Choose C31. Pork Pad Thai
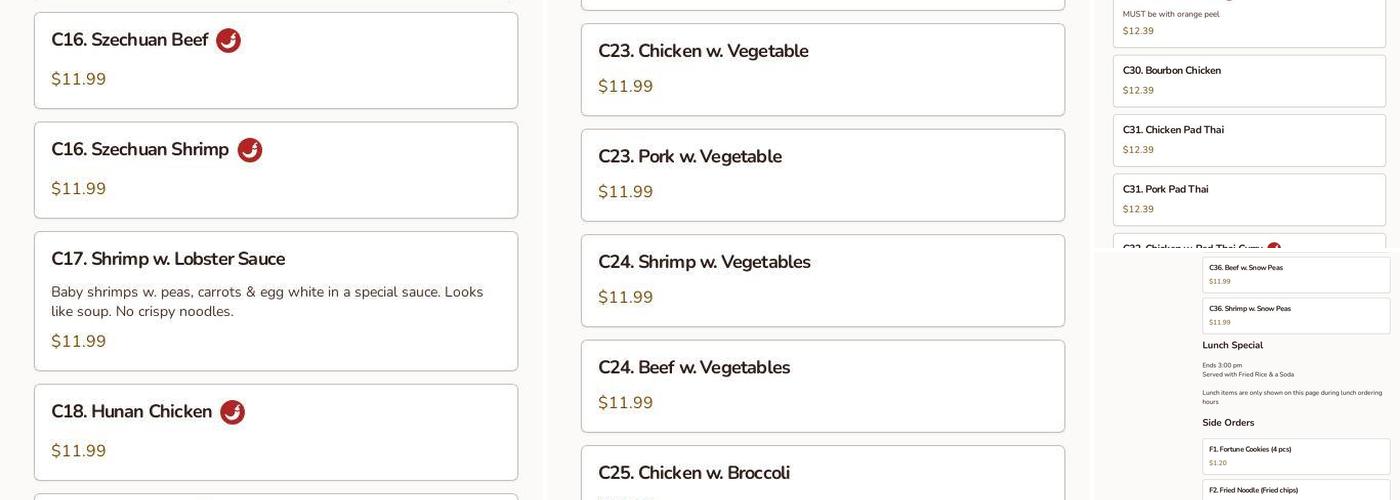The height and width of the screenshot is (500, 1400). tap(1249, 199)
